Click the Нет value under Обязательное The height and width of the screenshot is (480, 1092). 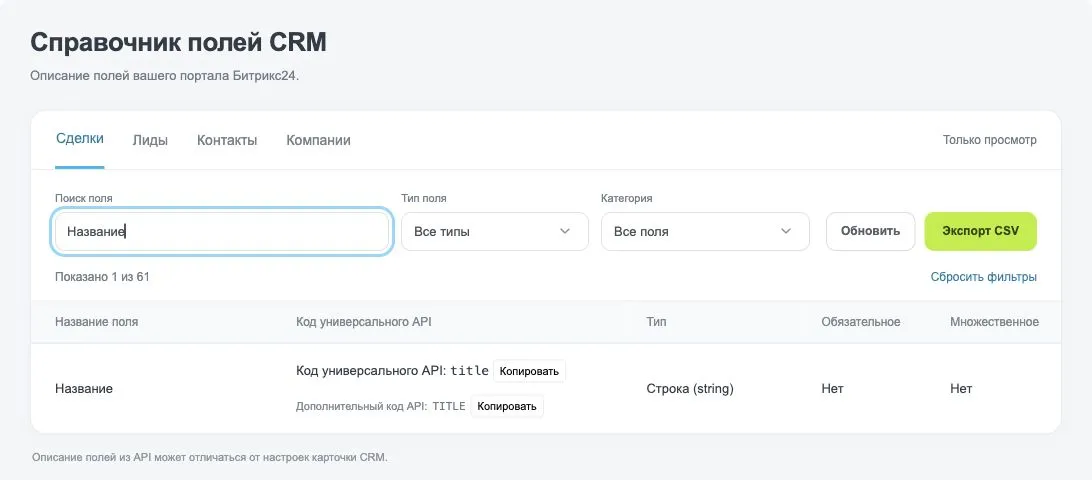click(x=832, y=389)
